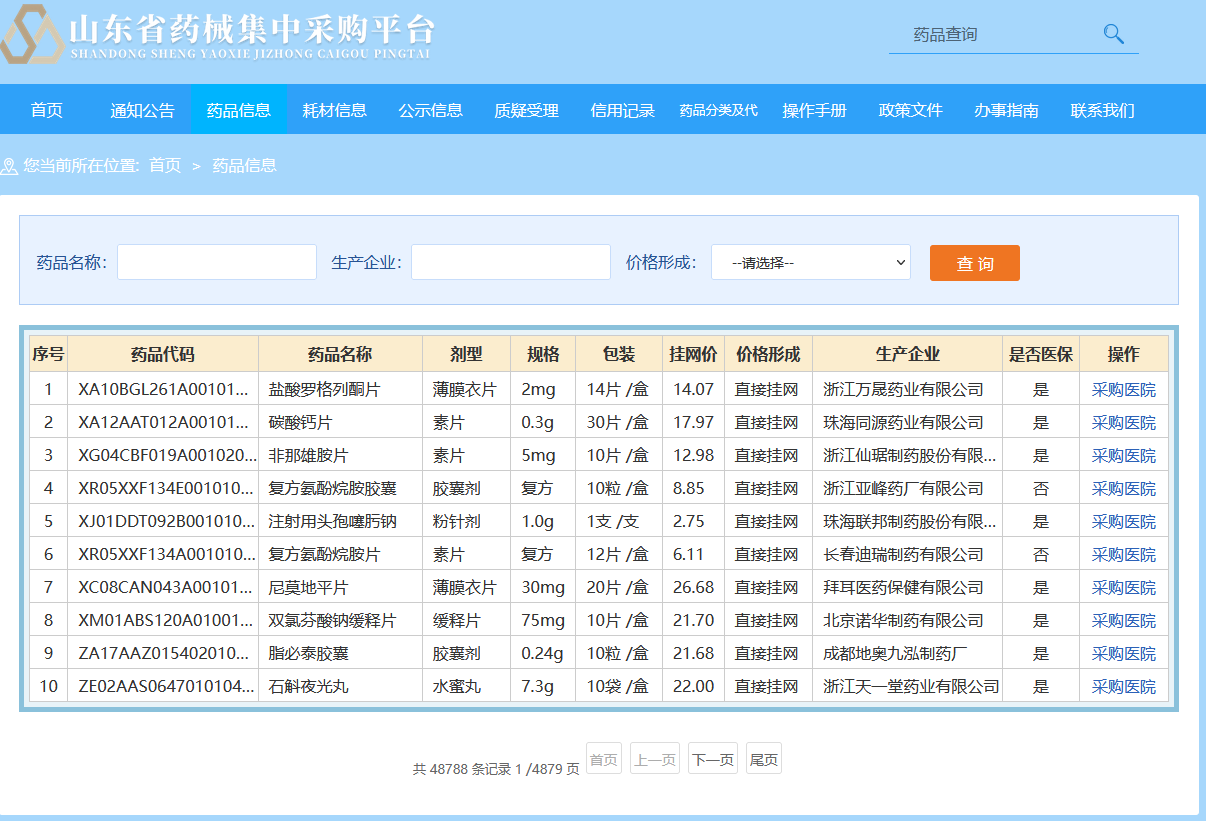
Task: Open the 耗材信息 menu item
Action: [335, 110]
